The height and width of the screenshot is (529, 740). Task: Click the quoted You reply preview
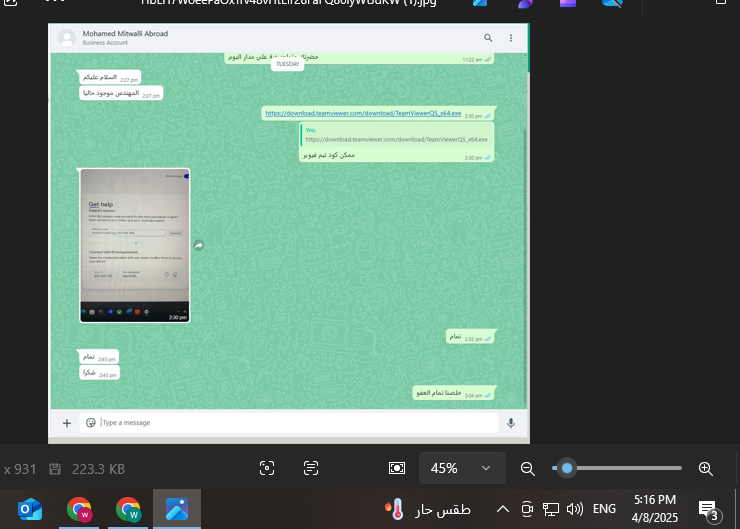396,135
